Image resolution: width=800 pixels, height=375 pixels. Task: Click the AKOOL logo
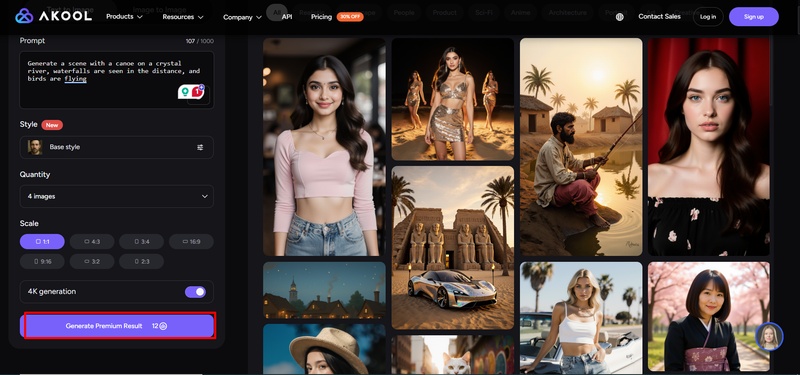[54, 16]
